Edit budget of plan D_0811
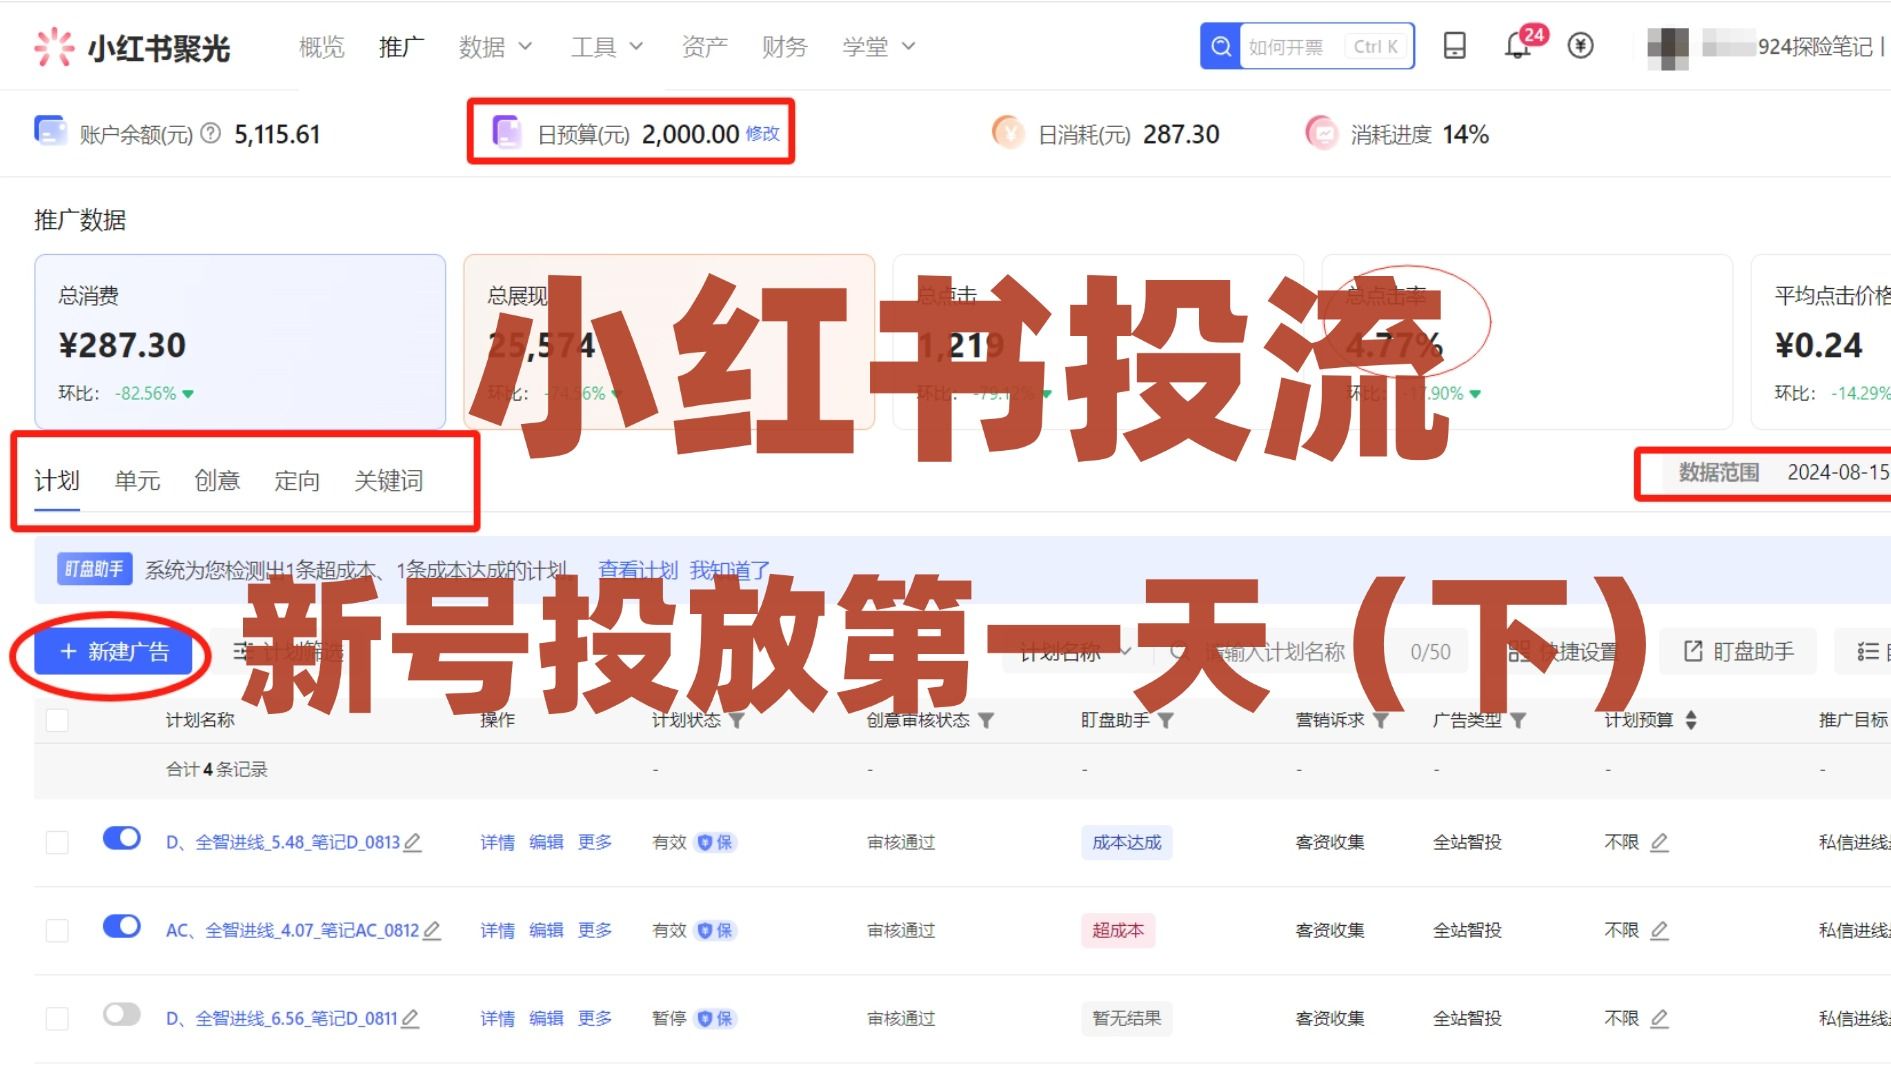Screen dimensions: 1891x1080 [x=1659, y=1018]
